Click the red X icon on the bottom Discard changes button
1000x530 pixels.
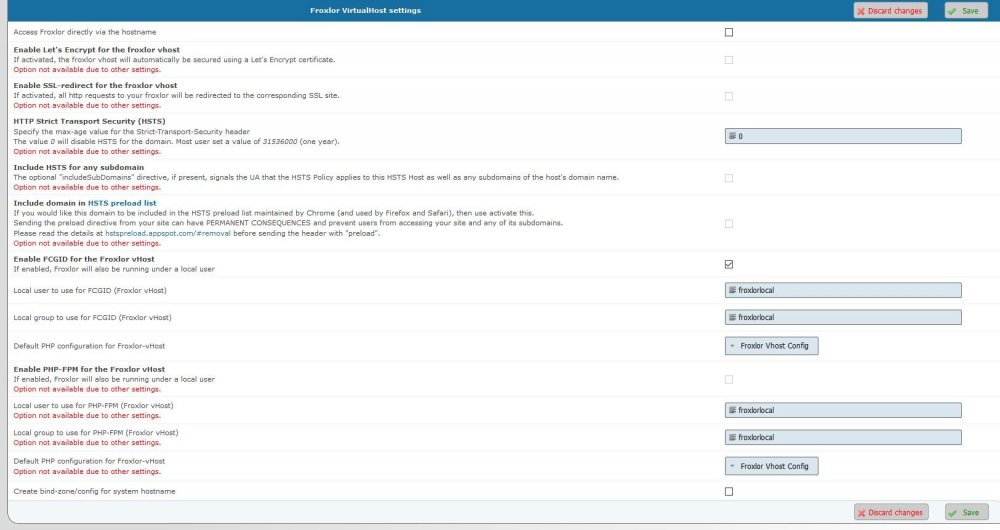(861, 512)
